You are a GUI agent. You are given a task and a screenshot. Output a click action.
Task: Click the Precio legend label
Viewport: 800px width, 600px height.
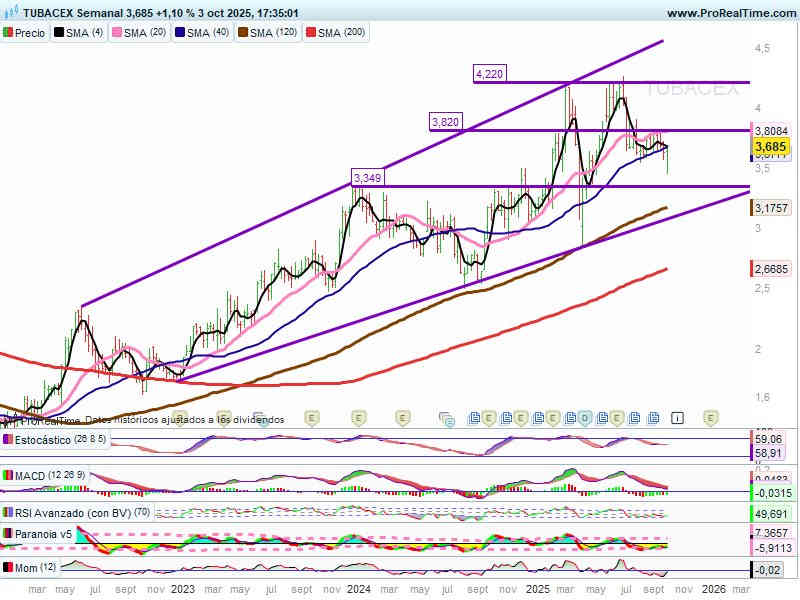[x=30, y=33]
